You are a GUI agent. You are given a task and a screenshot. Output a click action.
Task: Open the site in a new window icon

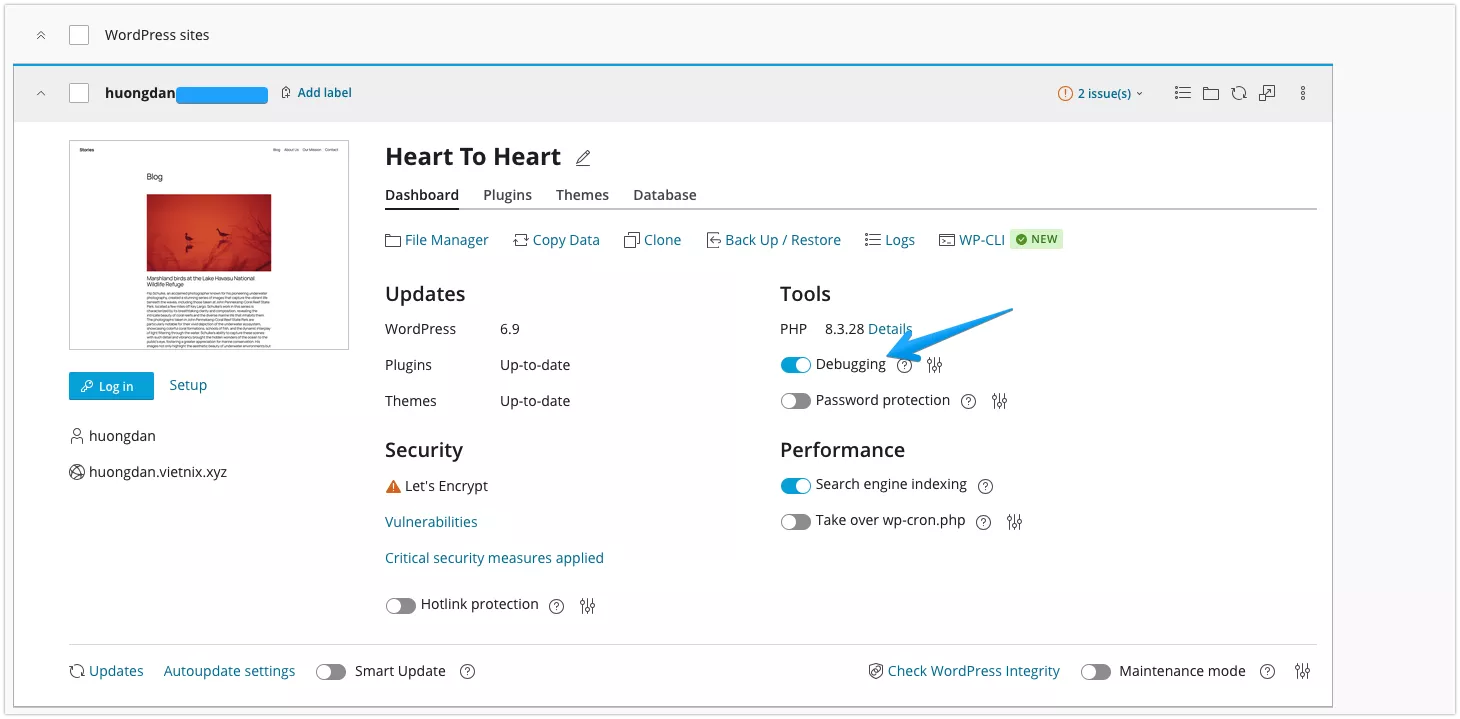click(1269, 92)
